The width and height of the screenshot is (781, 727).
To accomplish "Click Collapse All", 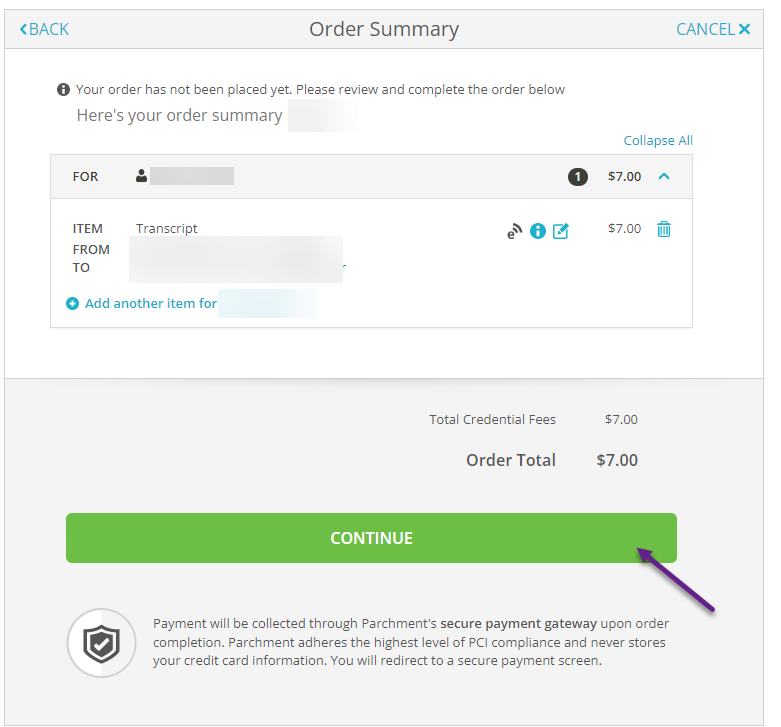I will [658, 141].
